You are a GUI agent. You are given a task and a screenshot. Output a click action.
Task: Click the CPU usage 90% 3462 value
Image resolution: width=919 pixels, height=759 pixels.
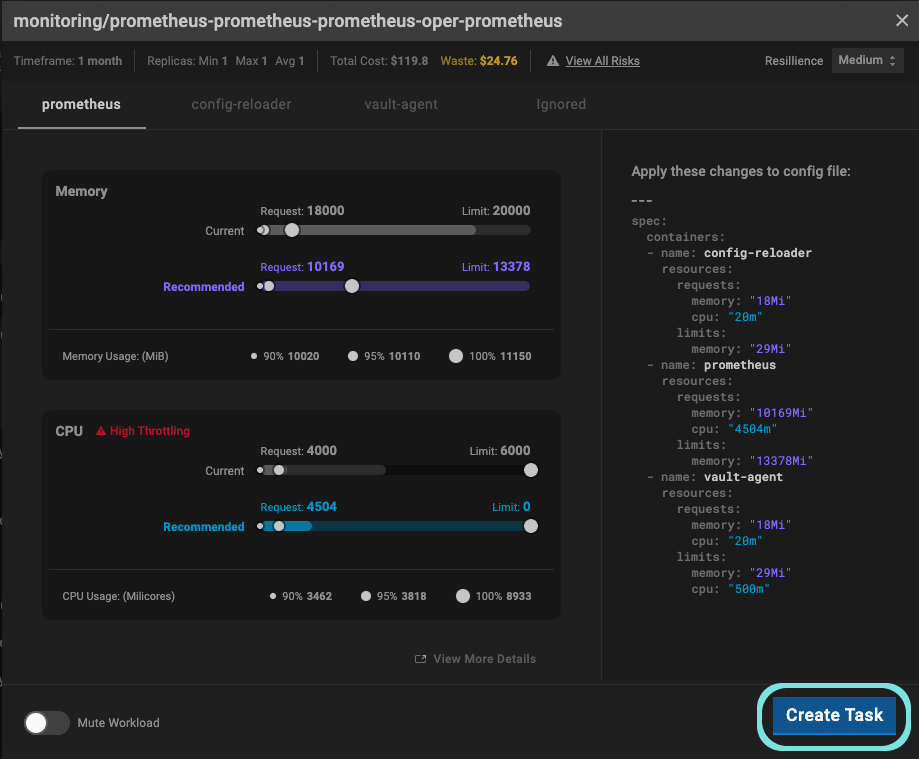[307, 596]
